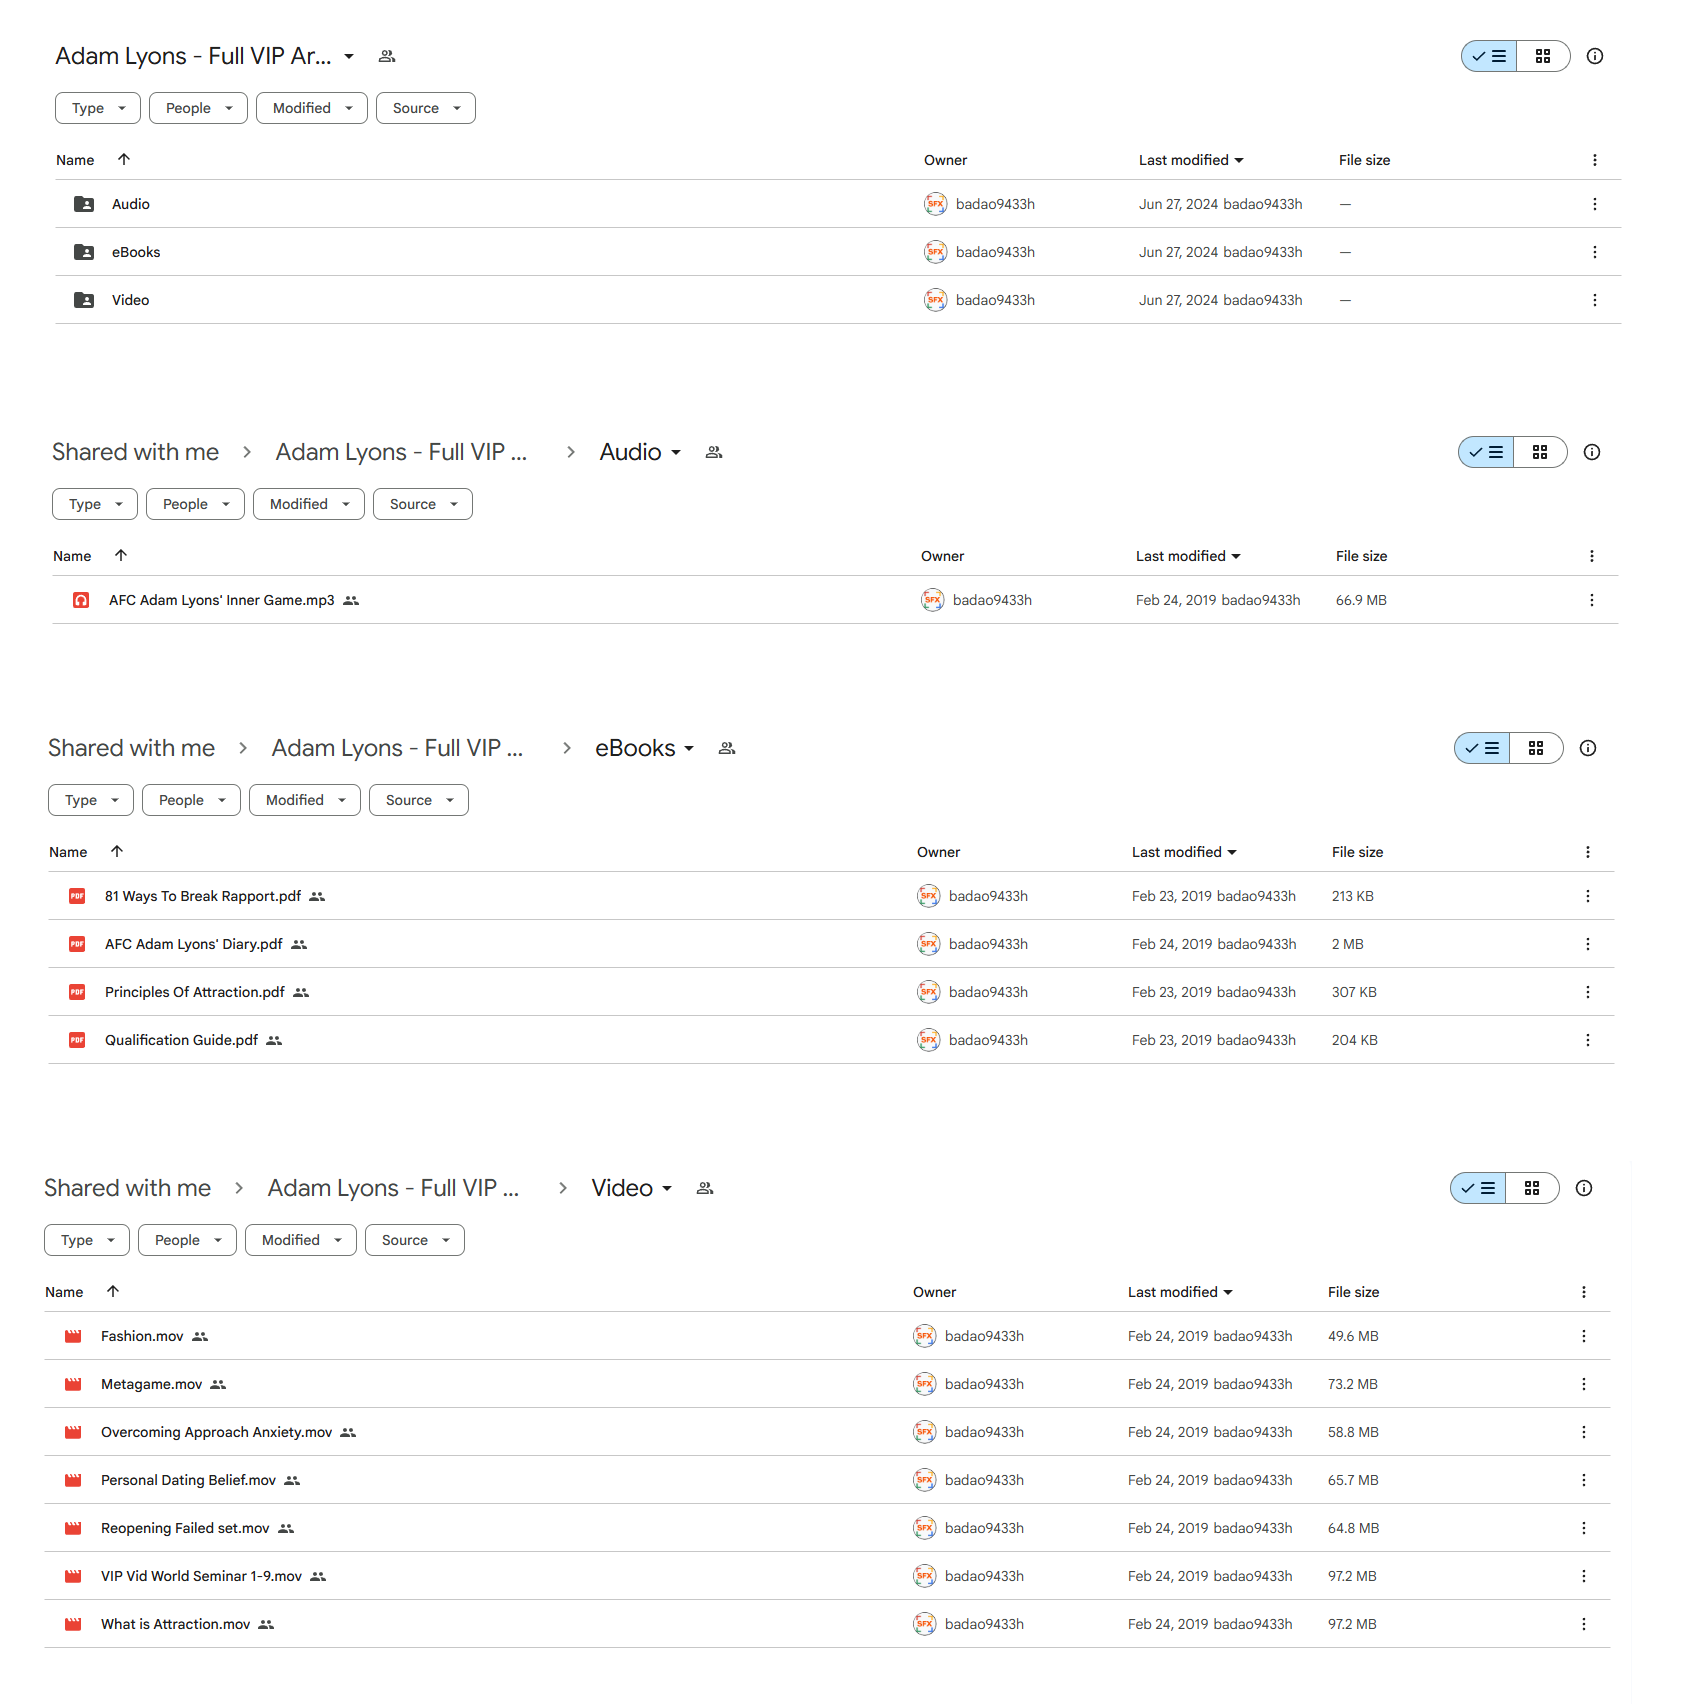Open the eBooks folder icon
Viewport: 1688px width, 1704px height.
click(x=84, y=252)
